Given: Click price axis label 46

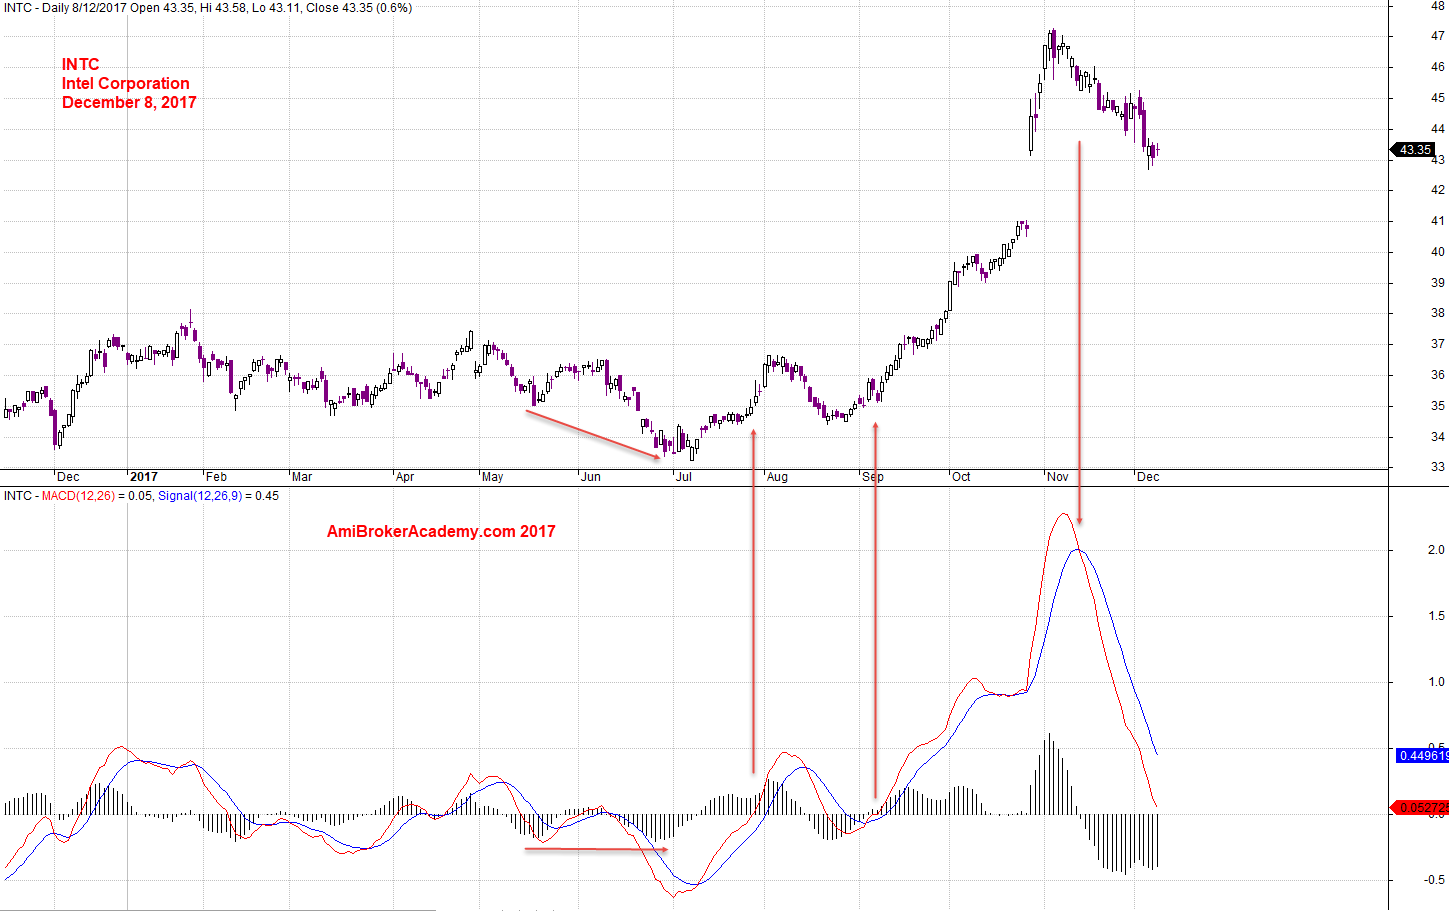Looking at the screenshot, I should [1438, 67].
